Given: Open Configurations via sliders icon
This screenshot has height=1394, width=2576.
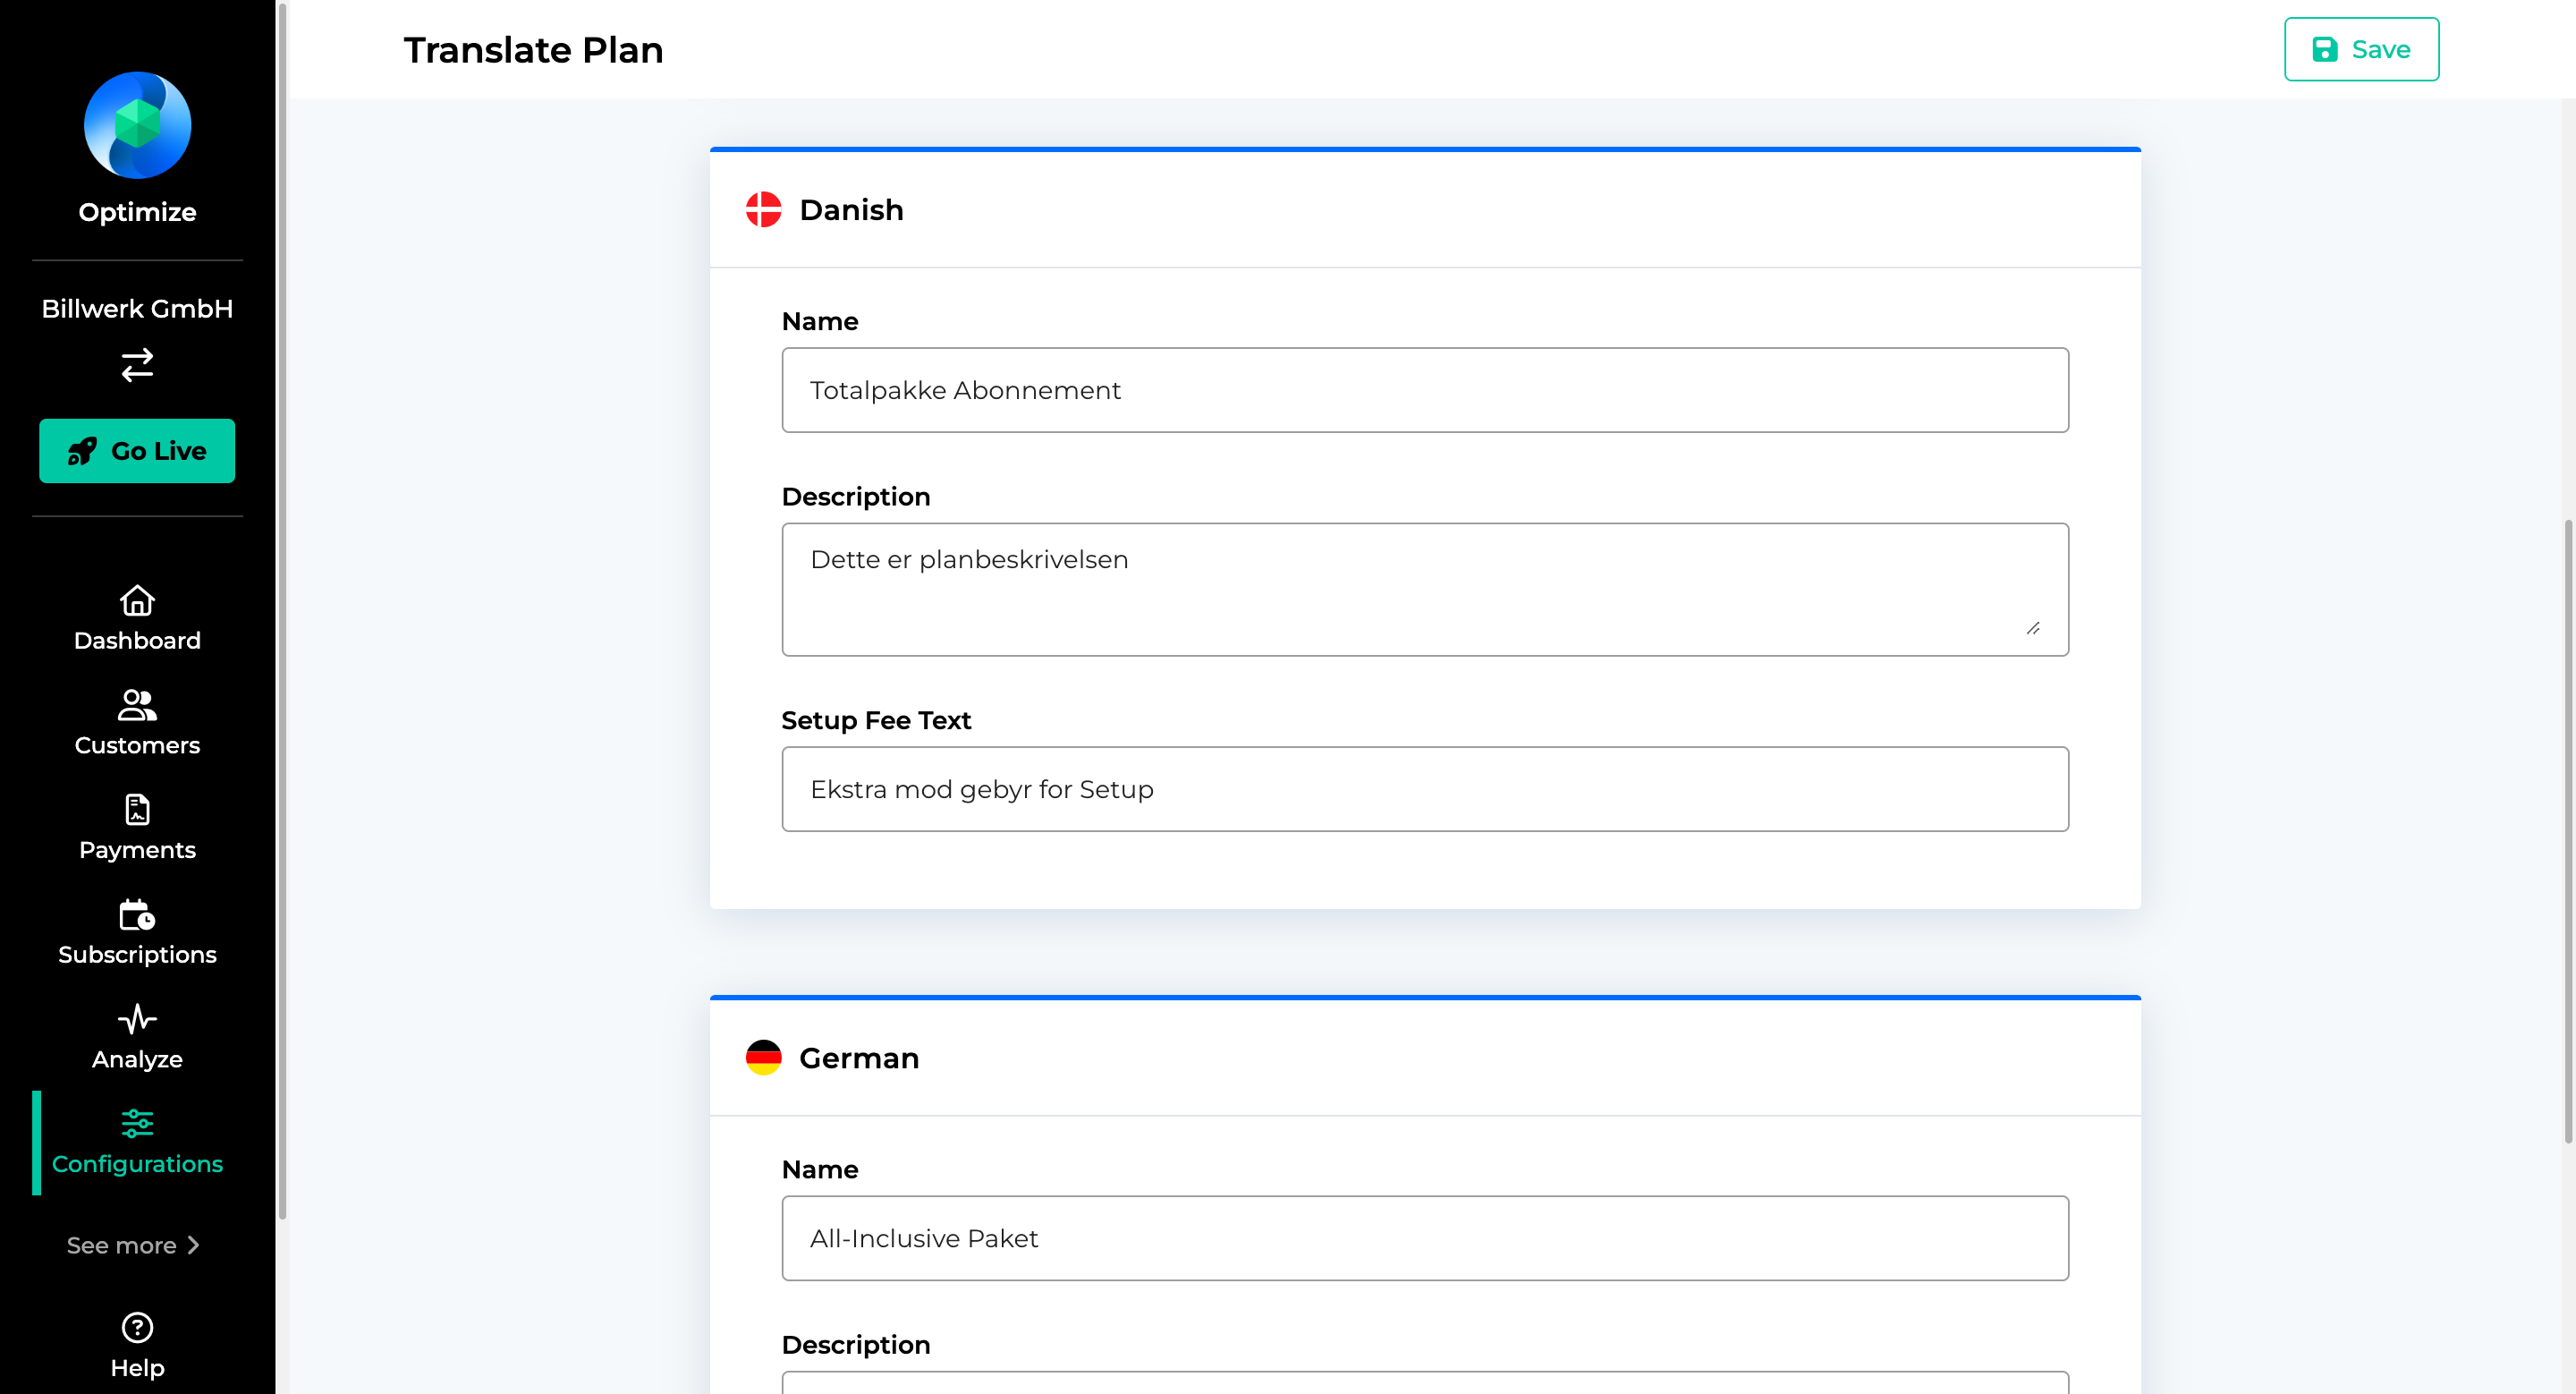Looking at the screenshot, I should click(x=137, y=1123).
